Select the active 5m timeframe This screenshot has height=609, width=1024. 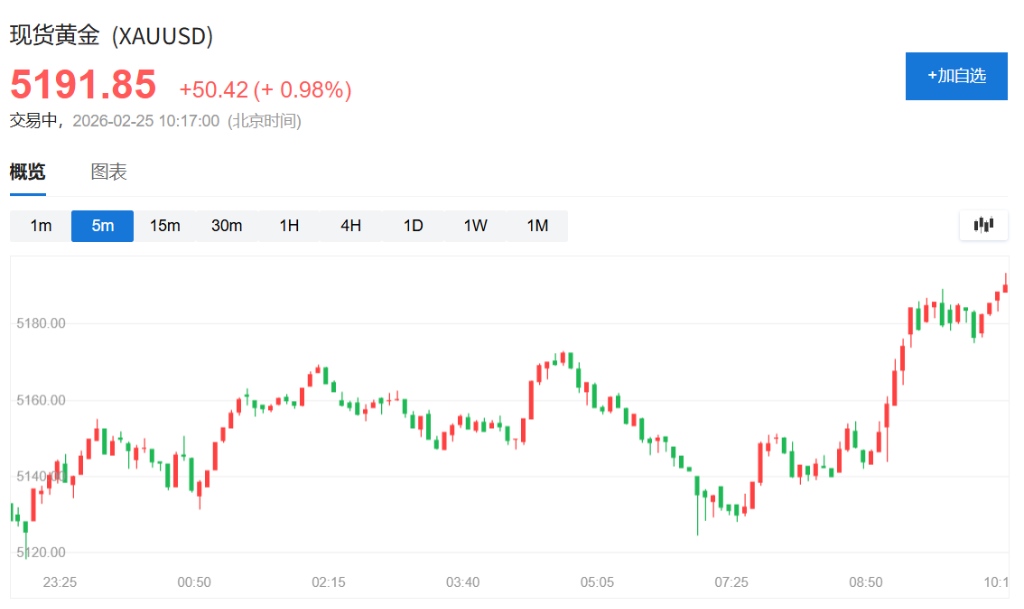102,226
